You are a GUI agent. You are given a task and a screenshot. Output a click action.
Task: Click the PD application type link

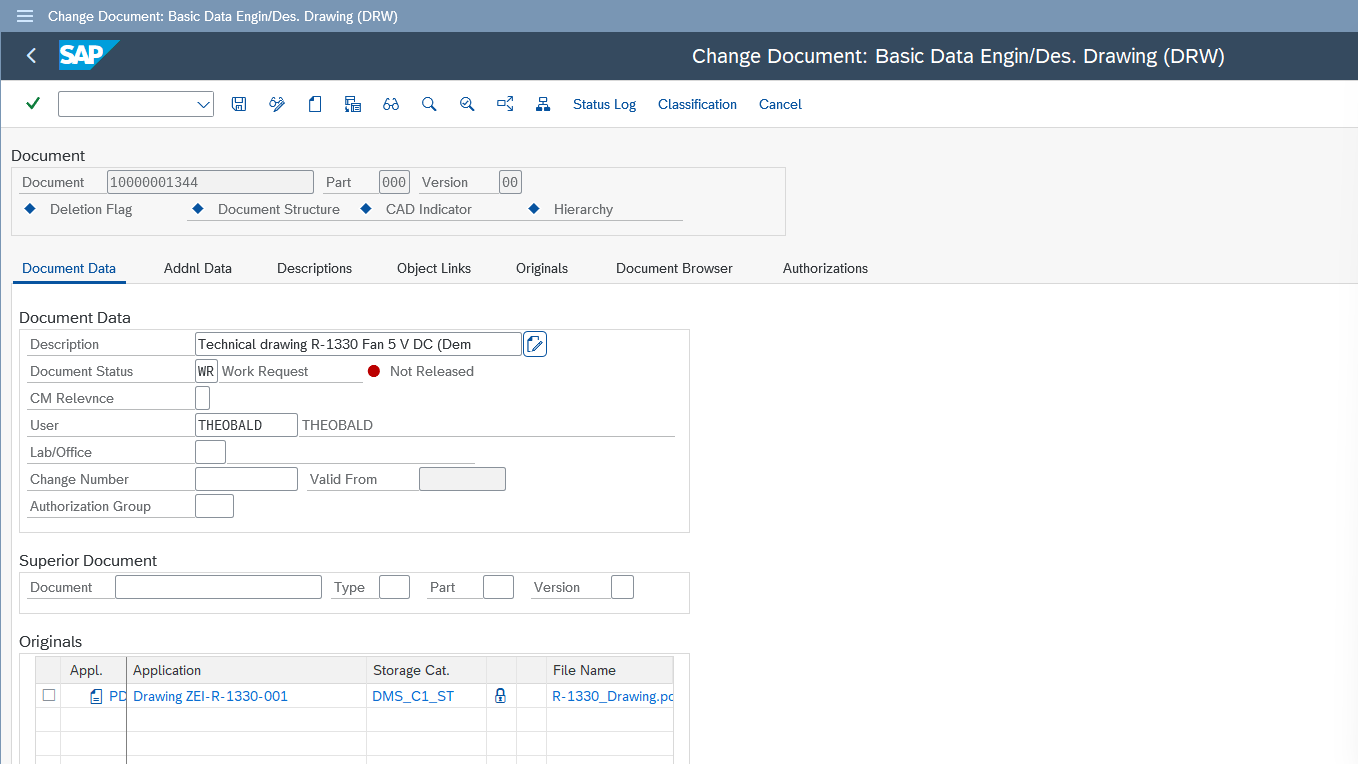point(117,696)
